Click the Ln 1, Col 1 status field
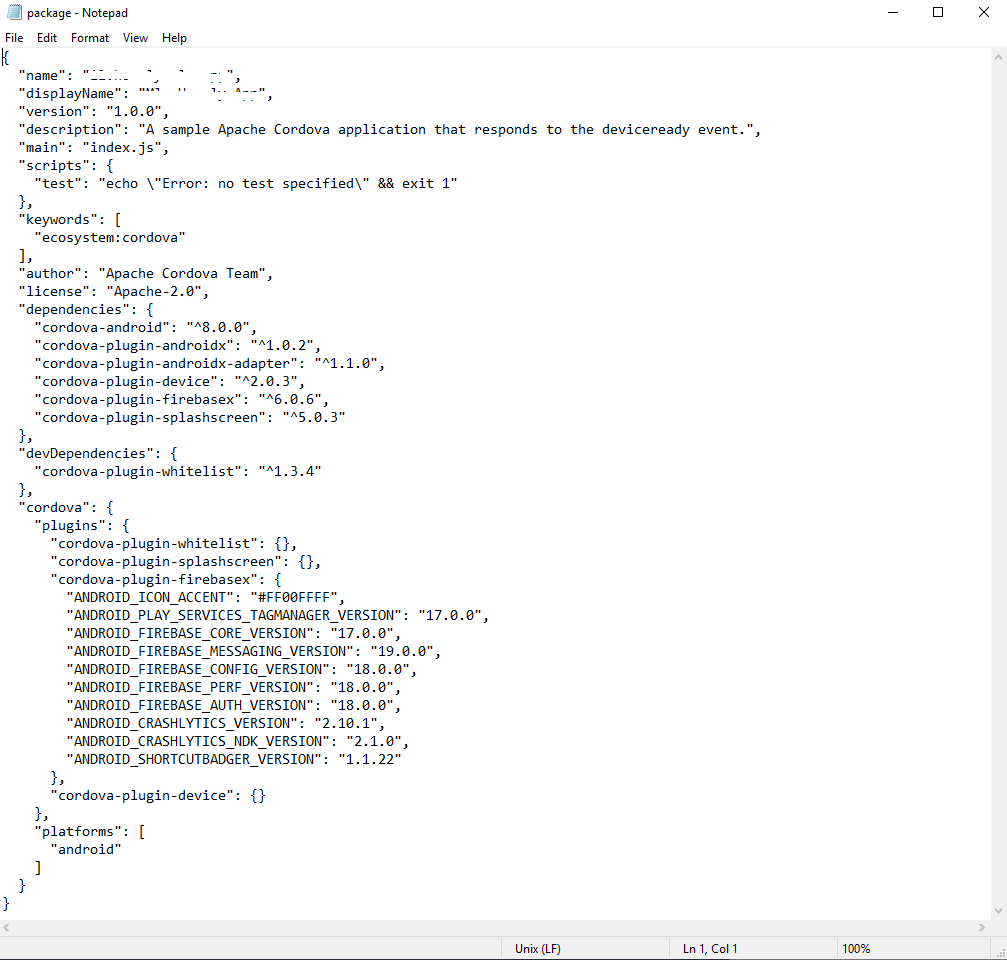The width and height of the screenshot is (1007, 960). [709, 948]
